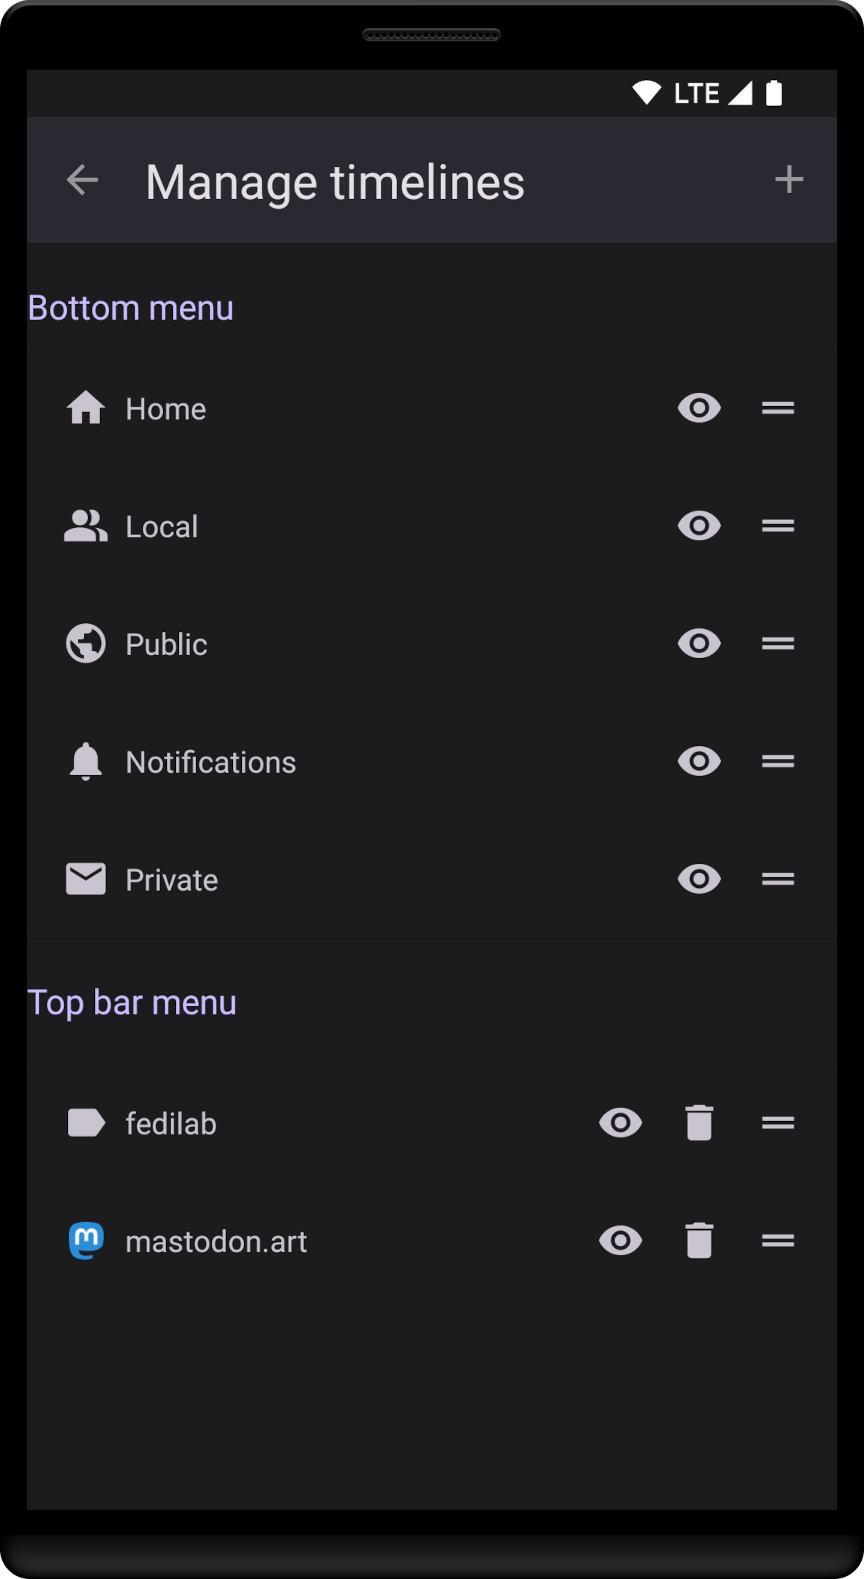Hide the Public timeline

699,644
